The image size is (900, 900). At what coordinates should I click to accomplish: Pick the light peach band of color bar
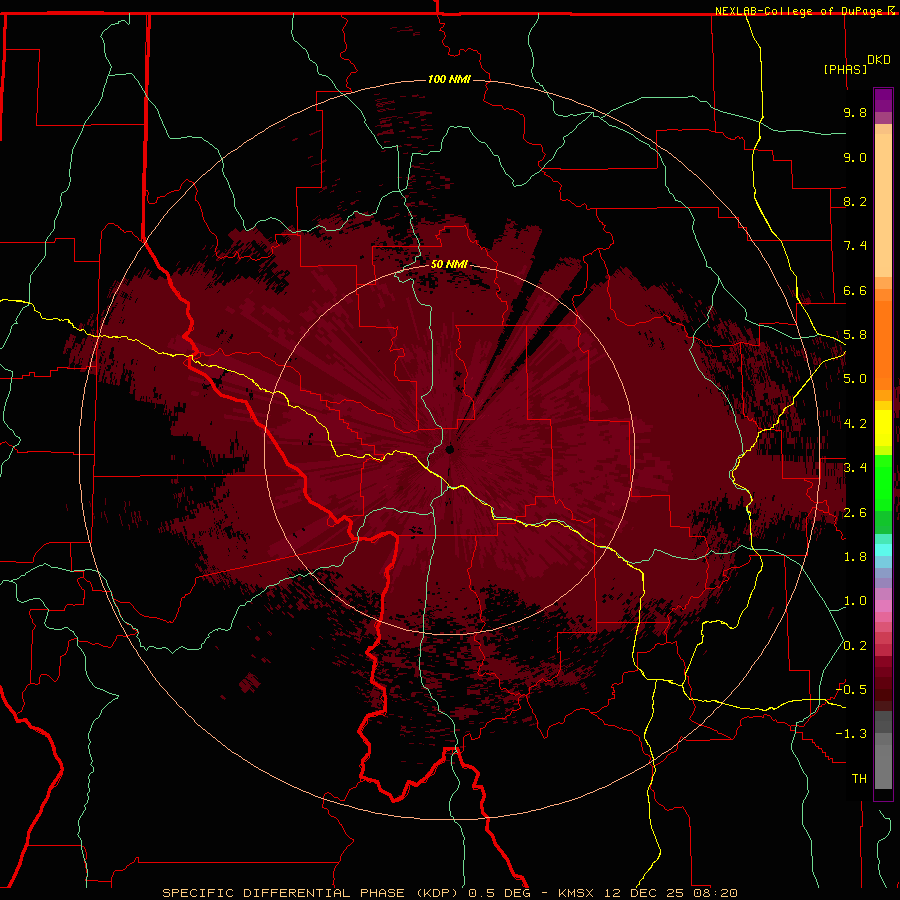(883, 205)
